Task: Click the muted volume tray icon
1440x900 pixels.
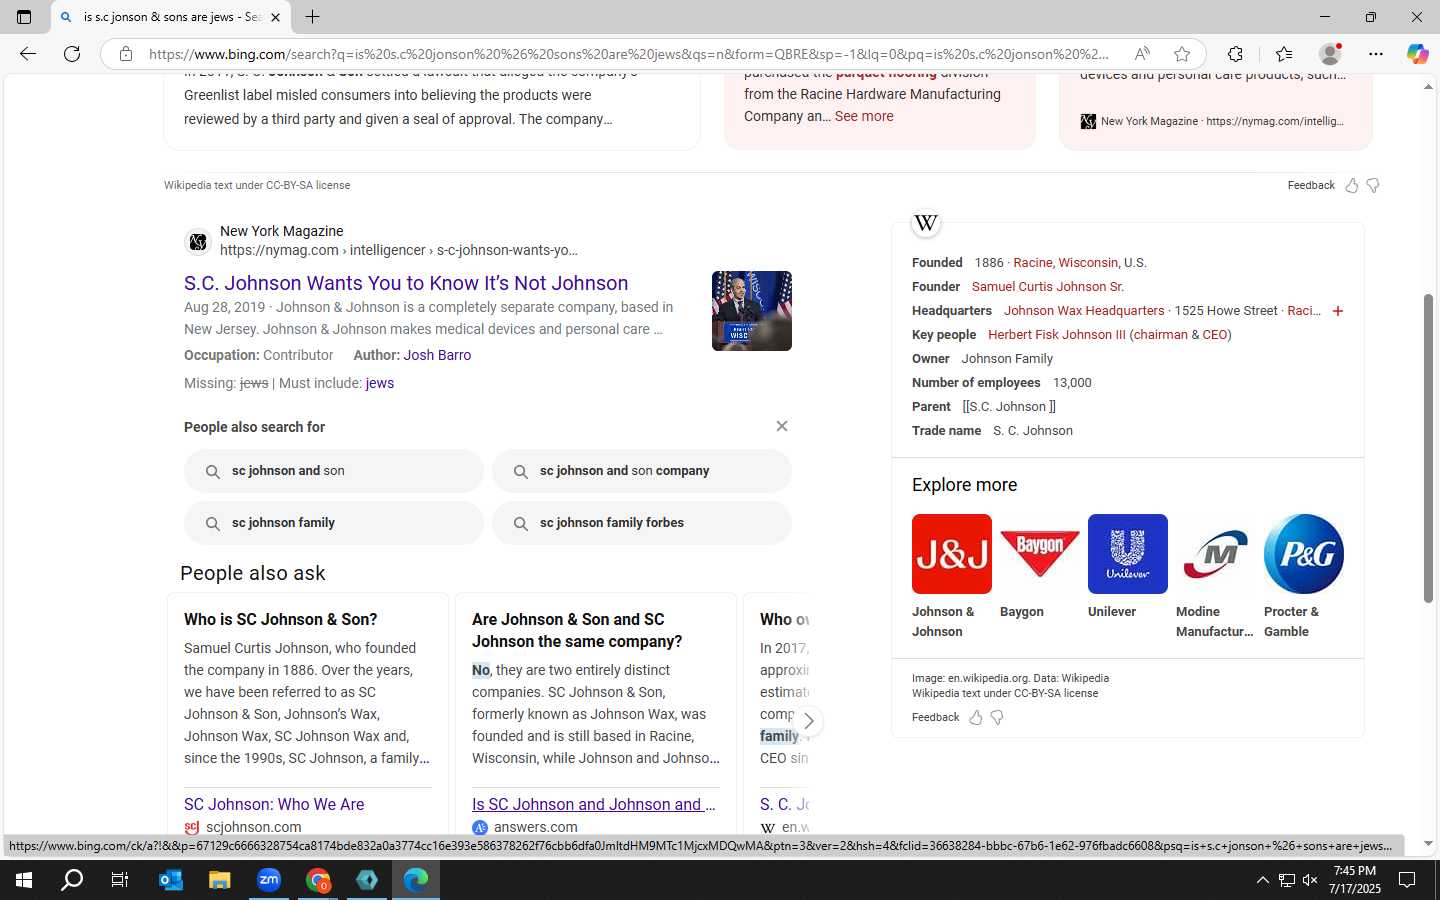Action: pyautogui.click(x=1310, y=880)
